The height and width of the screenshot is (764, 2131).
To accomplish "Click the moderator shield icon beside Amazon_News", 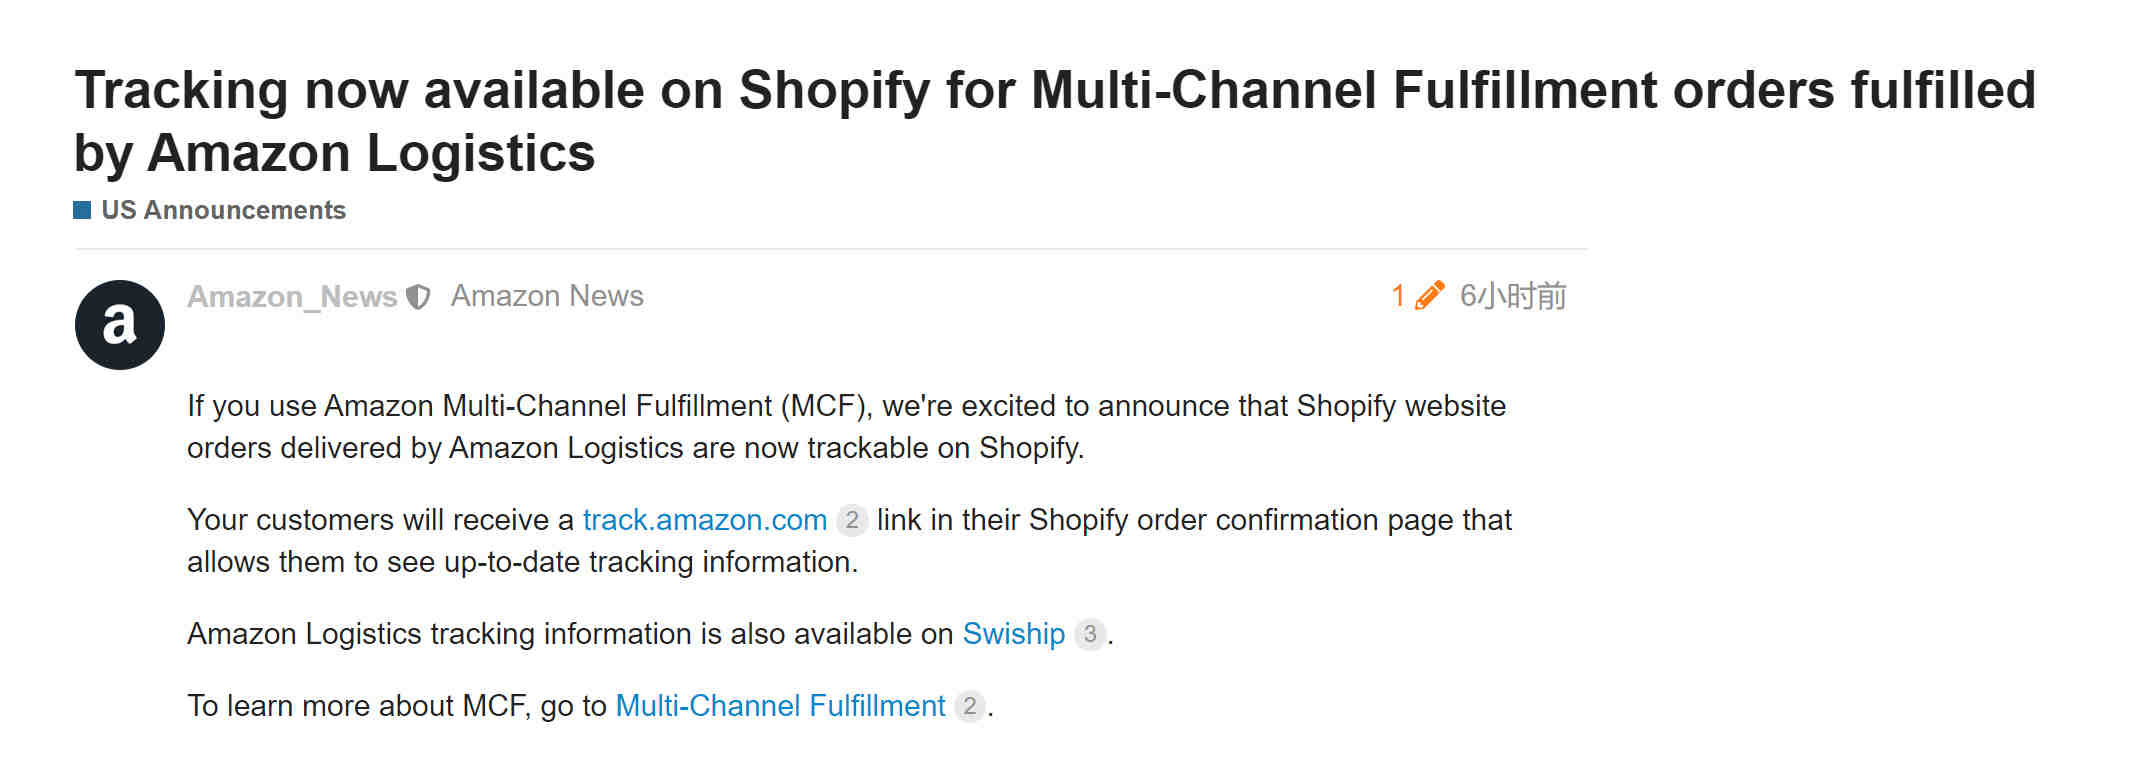I will tap(418, 297).
